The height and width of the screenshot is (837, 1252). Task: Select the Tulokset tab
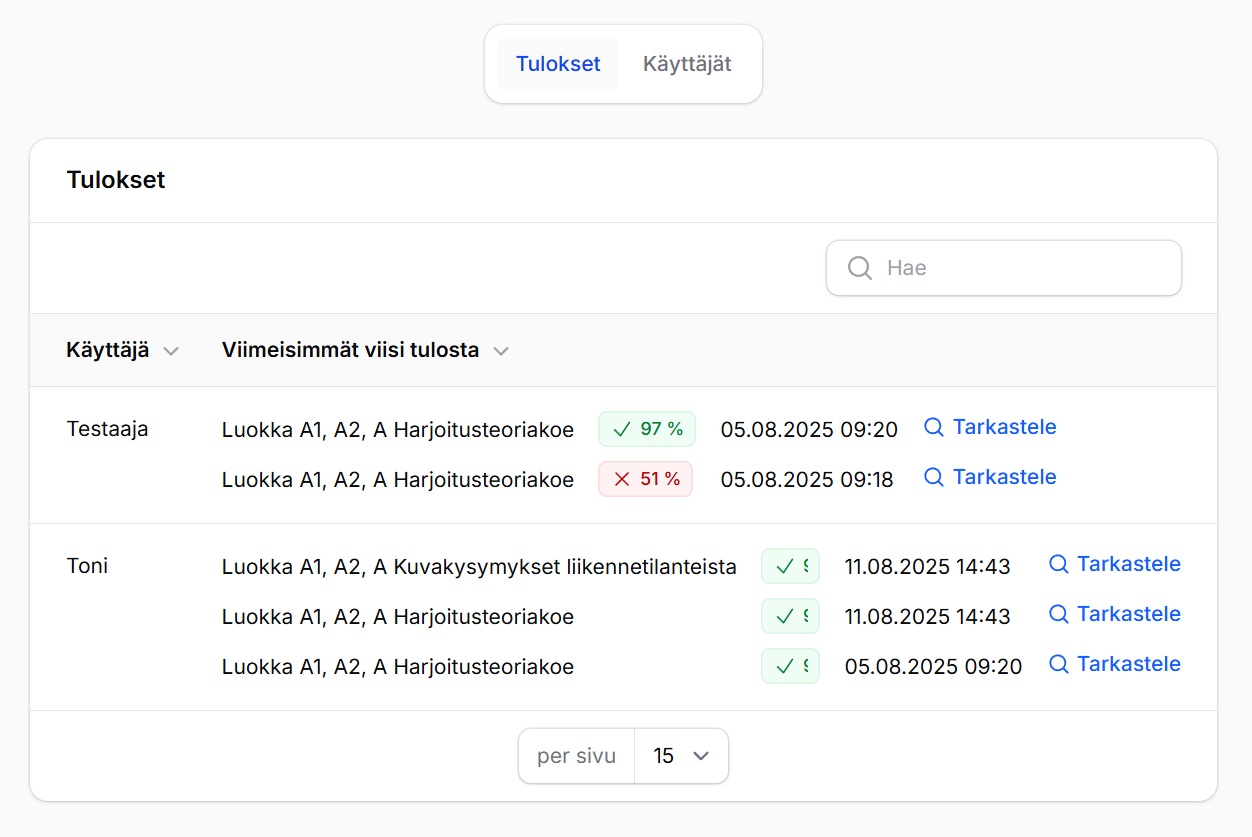tap(558, 64)
